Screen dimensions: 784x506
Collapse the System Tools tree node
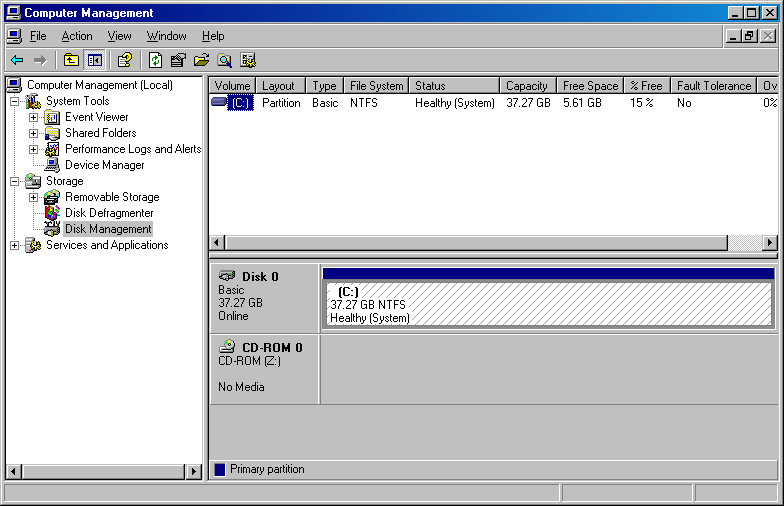[x=14, y=101]
